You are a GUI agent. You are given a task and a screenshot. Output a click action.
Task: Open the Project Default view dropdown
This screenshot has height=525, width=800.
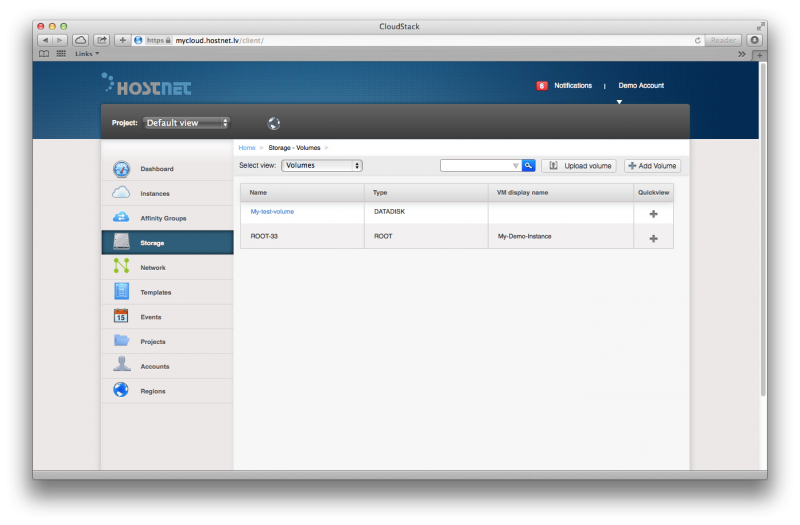click(186, 123)
